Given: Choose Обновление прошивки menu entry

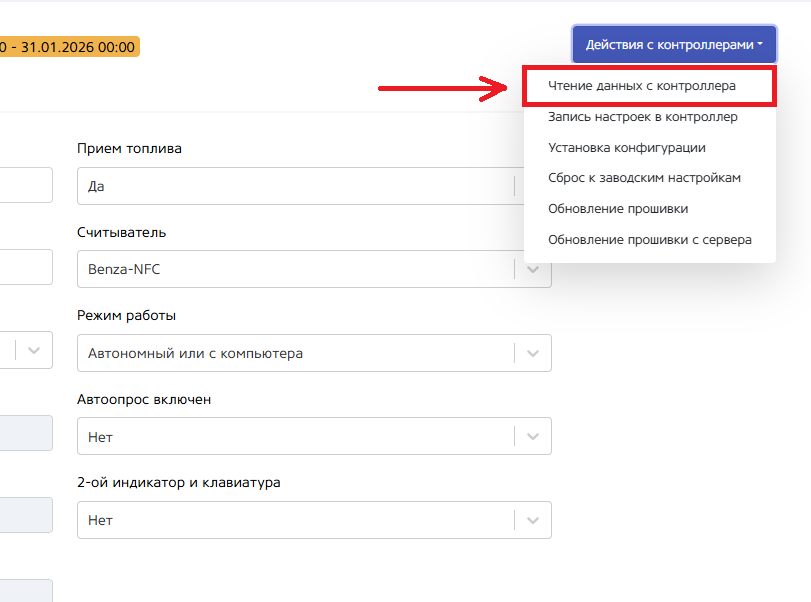Looking at the screenshot, I should (x=618, y=209).
